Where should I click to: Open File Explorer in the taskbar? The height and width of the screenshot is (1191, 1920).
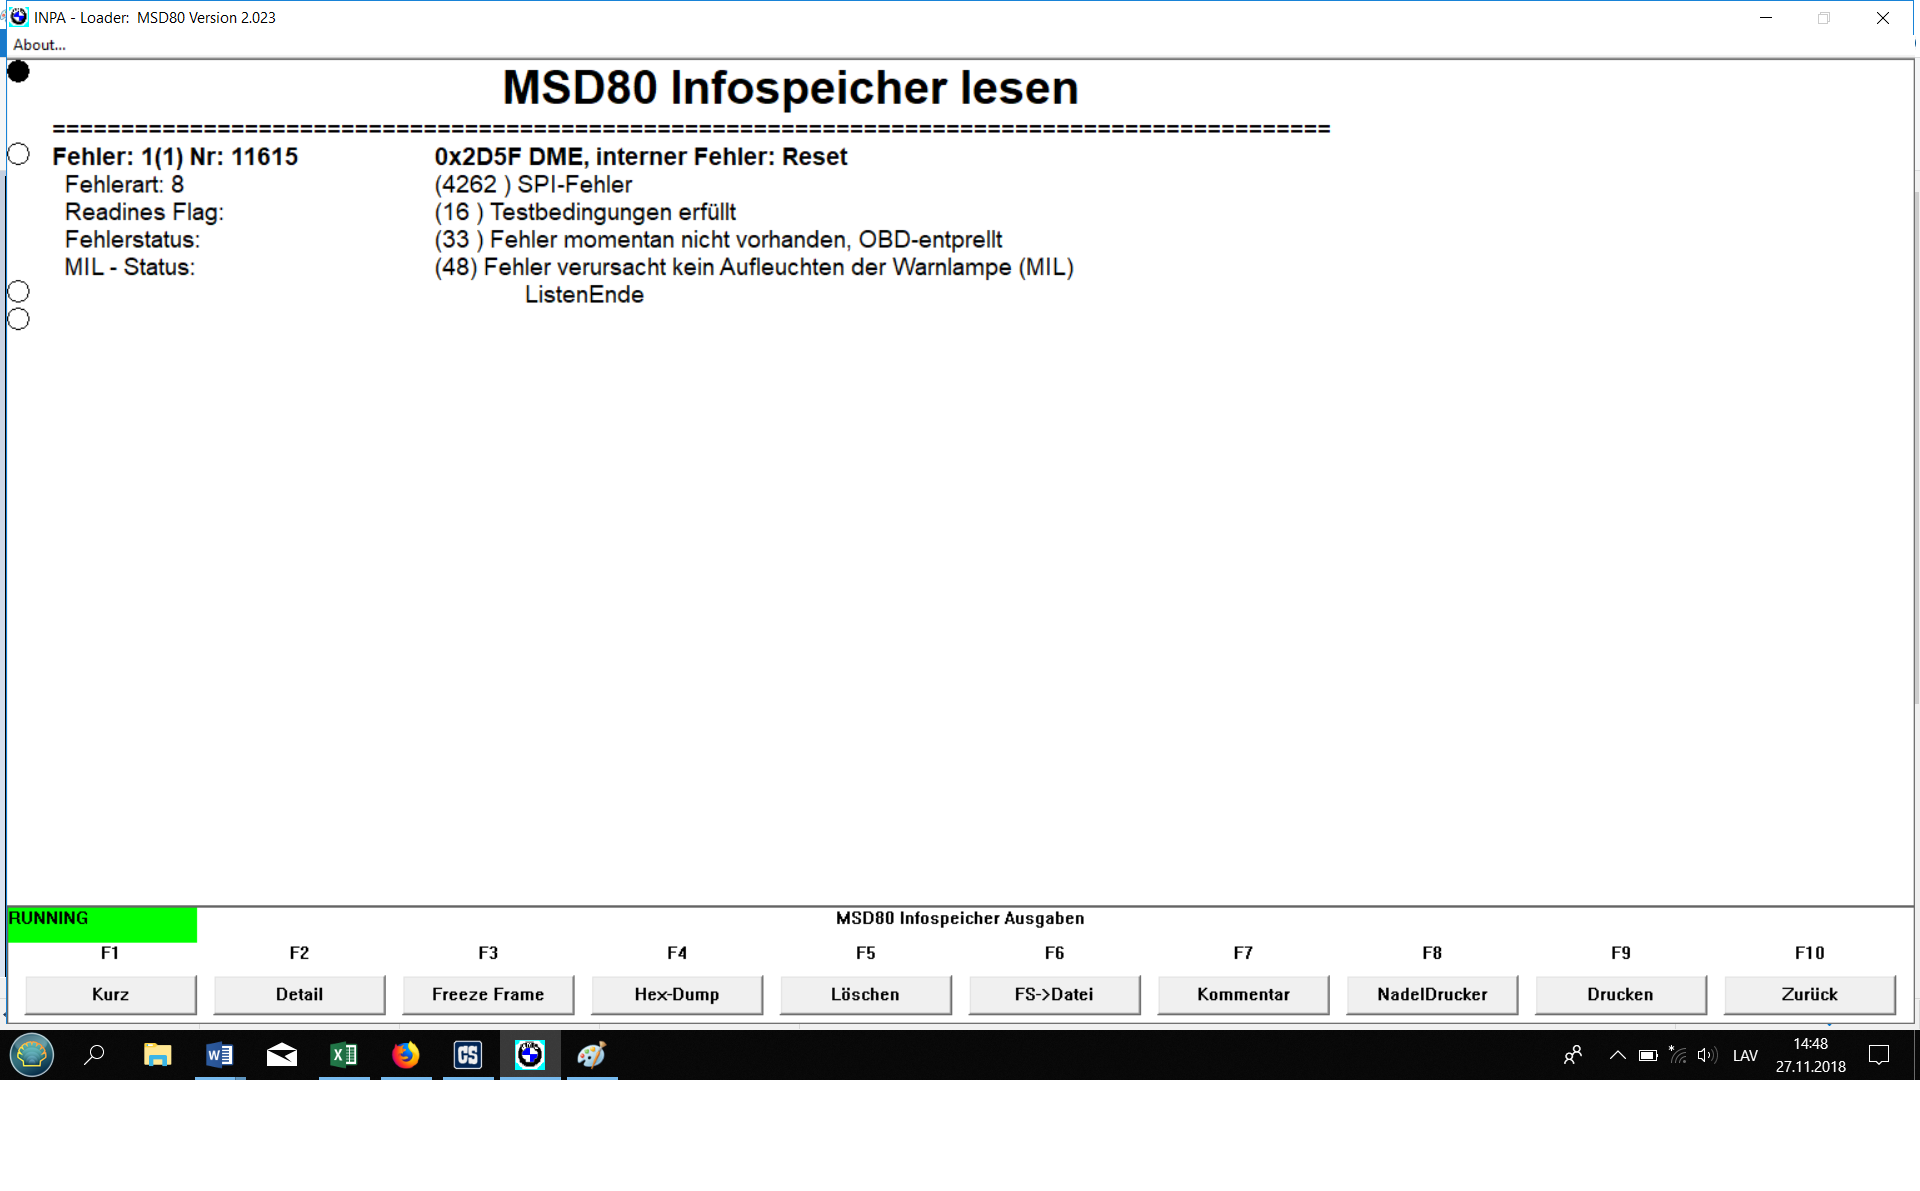coord(157,1055)
